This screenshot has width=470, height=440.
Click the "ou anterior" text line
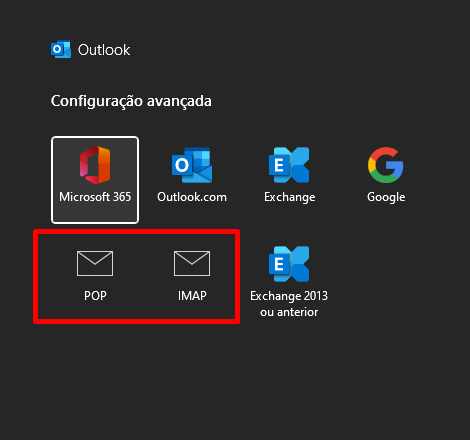(x=289, y=312)
